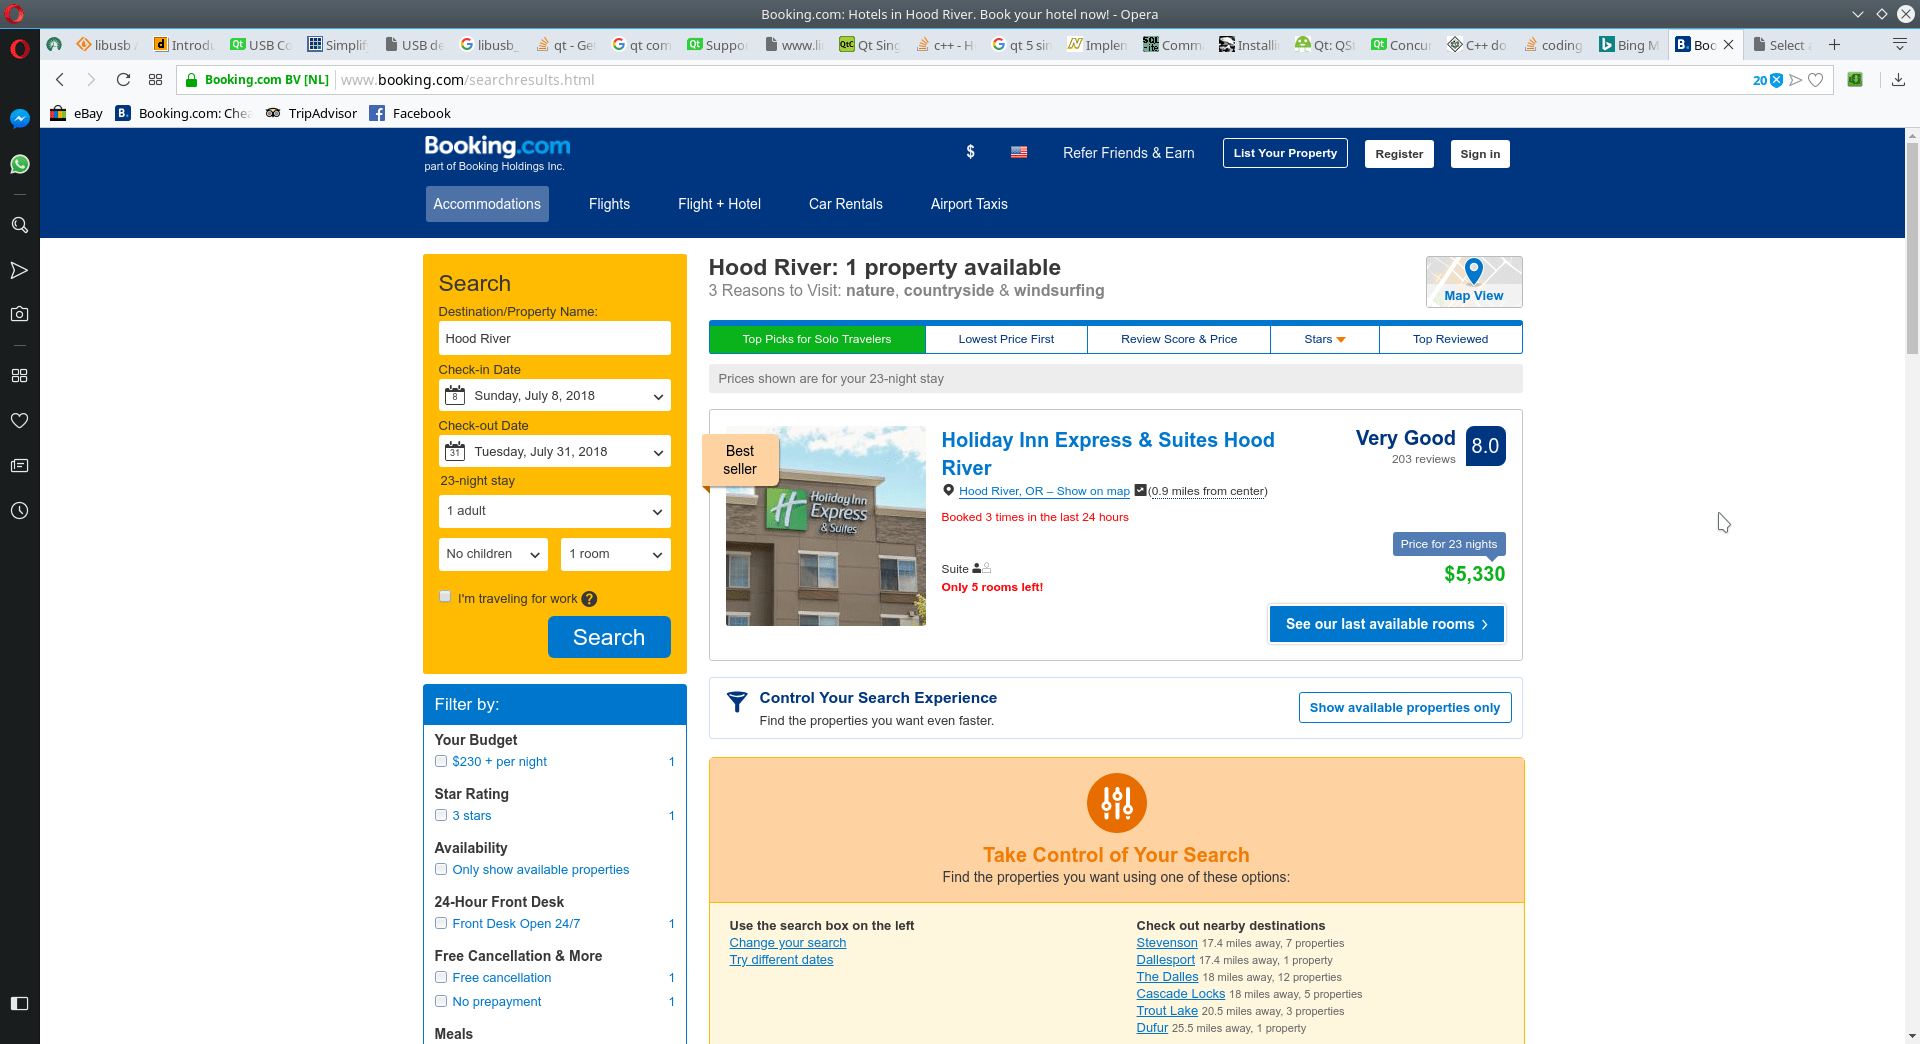This screenshot has height=1044, width=1920.
Task: Enable the 3 stars filter checkbox
Action: pyautogui.click(x=441, y=815)
